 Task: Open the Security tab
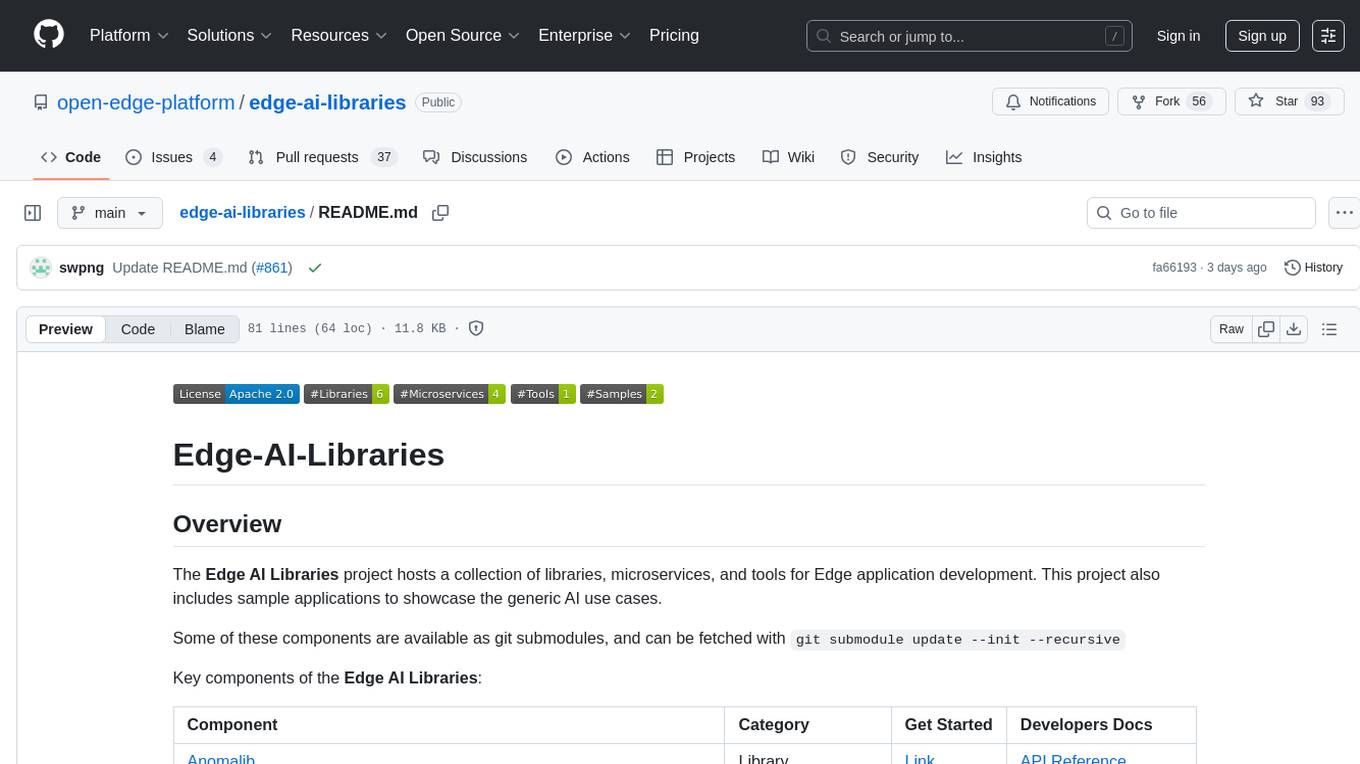pyautogui.click(x=880, y=157)
